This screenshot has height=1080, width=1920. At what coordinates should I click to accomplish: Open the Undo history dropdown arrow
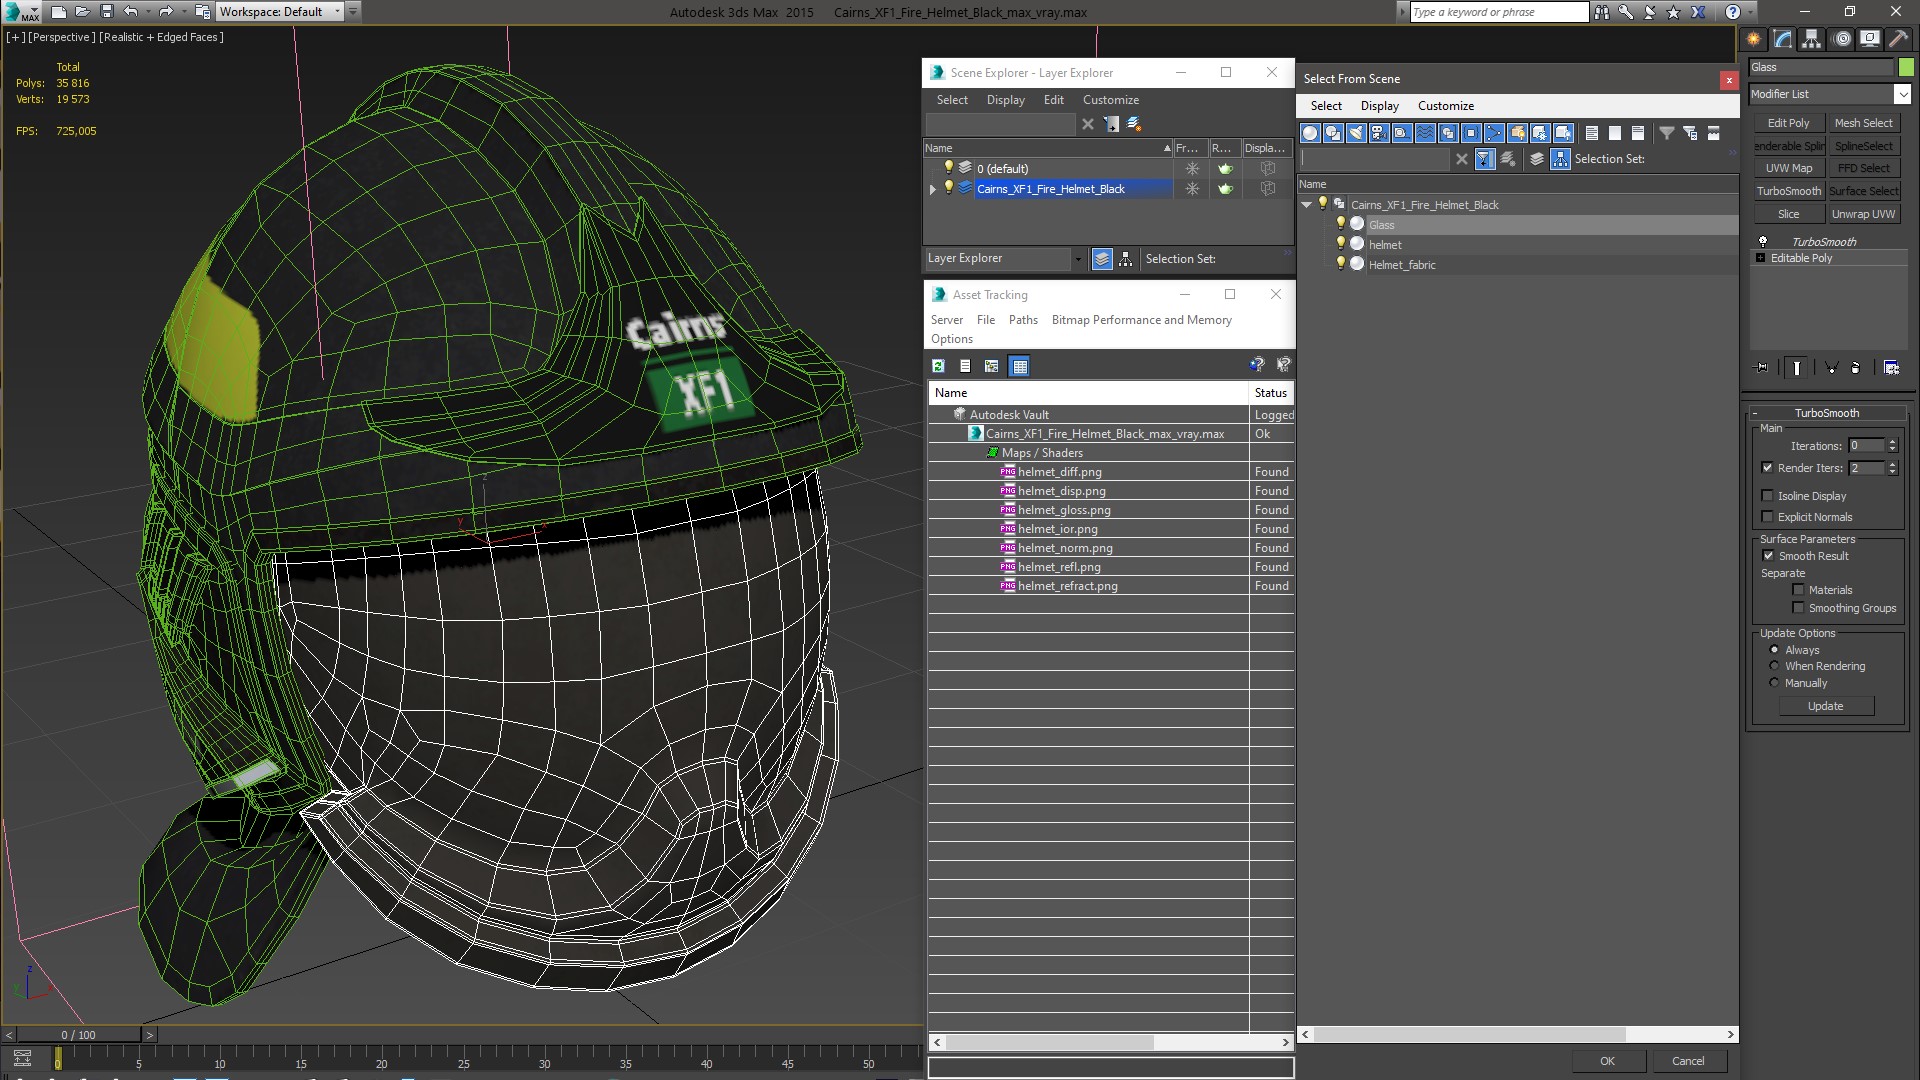pyautogui.click(x=146, y=12)
